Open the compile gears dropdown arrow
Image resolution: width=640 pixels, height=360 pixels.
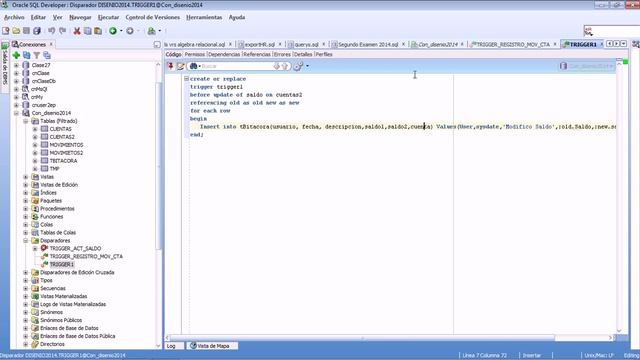pyautogui.click(x=307, y=66)
